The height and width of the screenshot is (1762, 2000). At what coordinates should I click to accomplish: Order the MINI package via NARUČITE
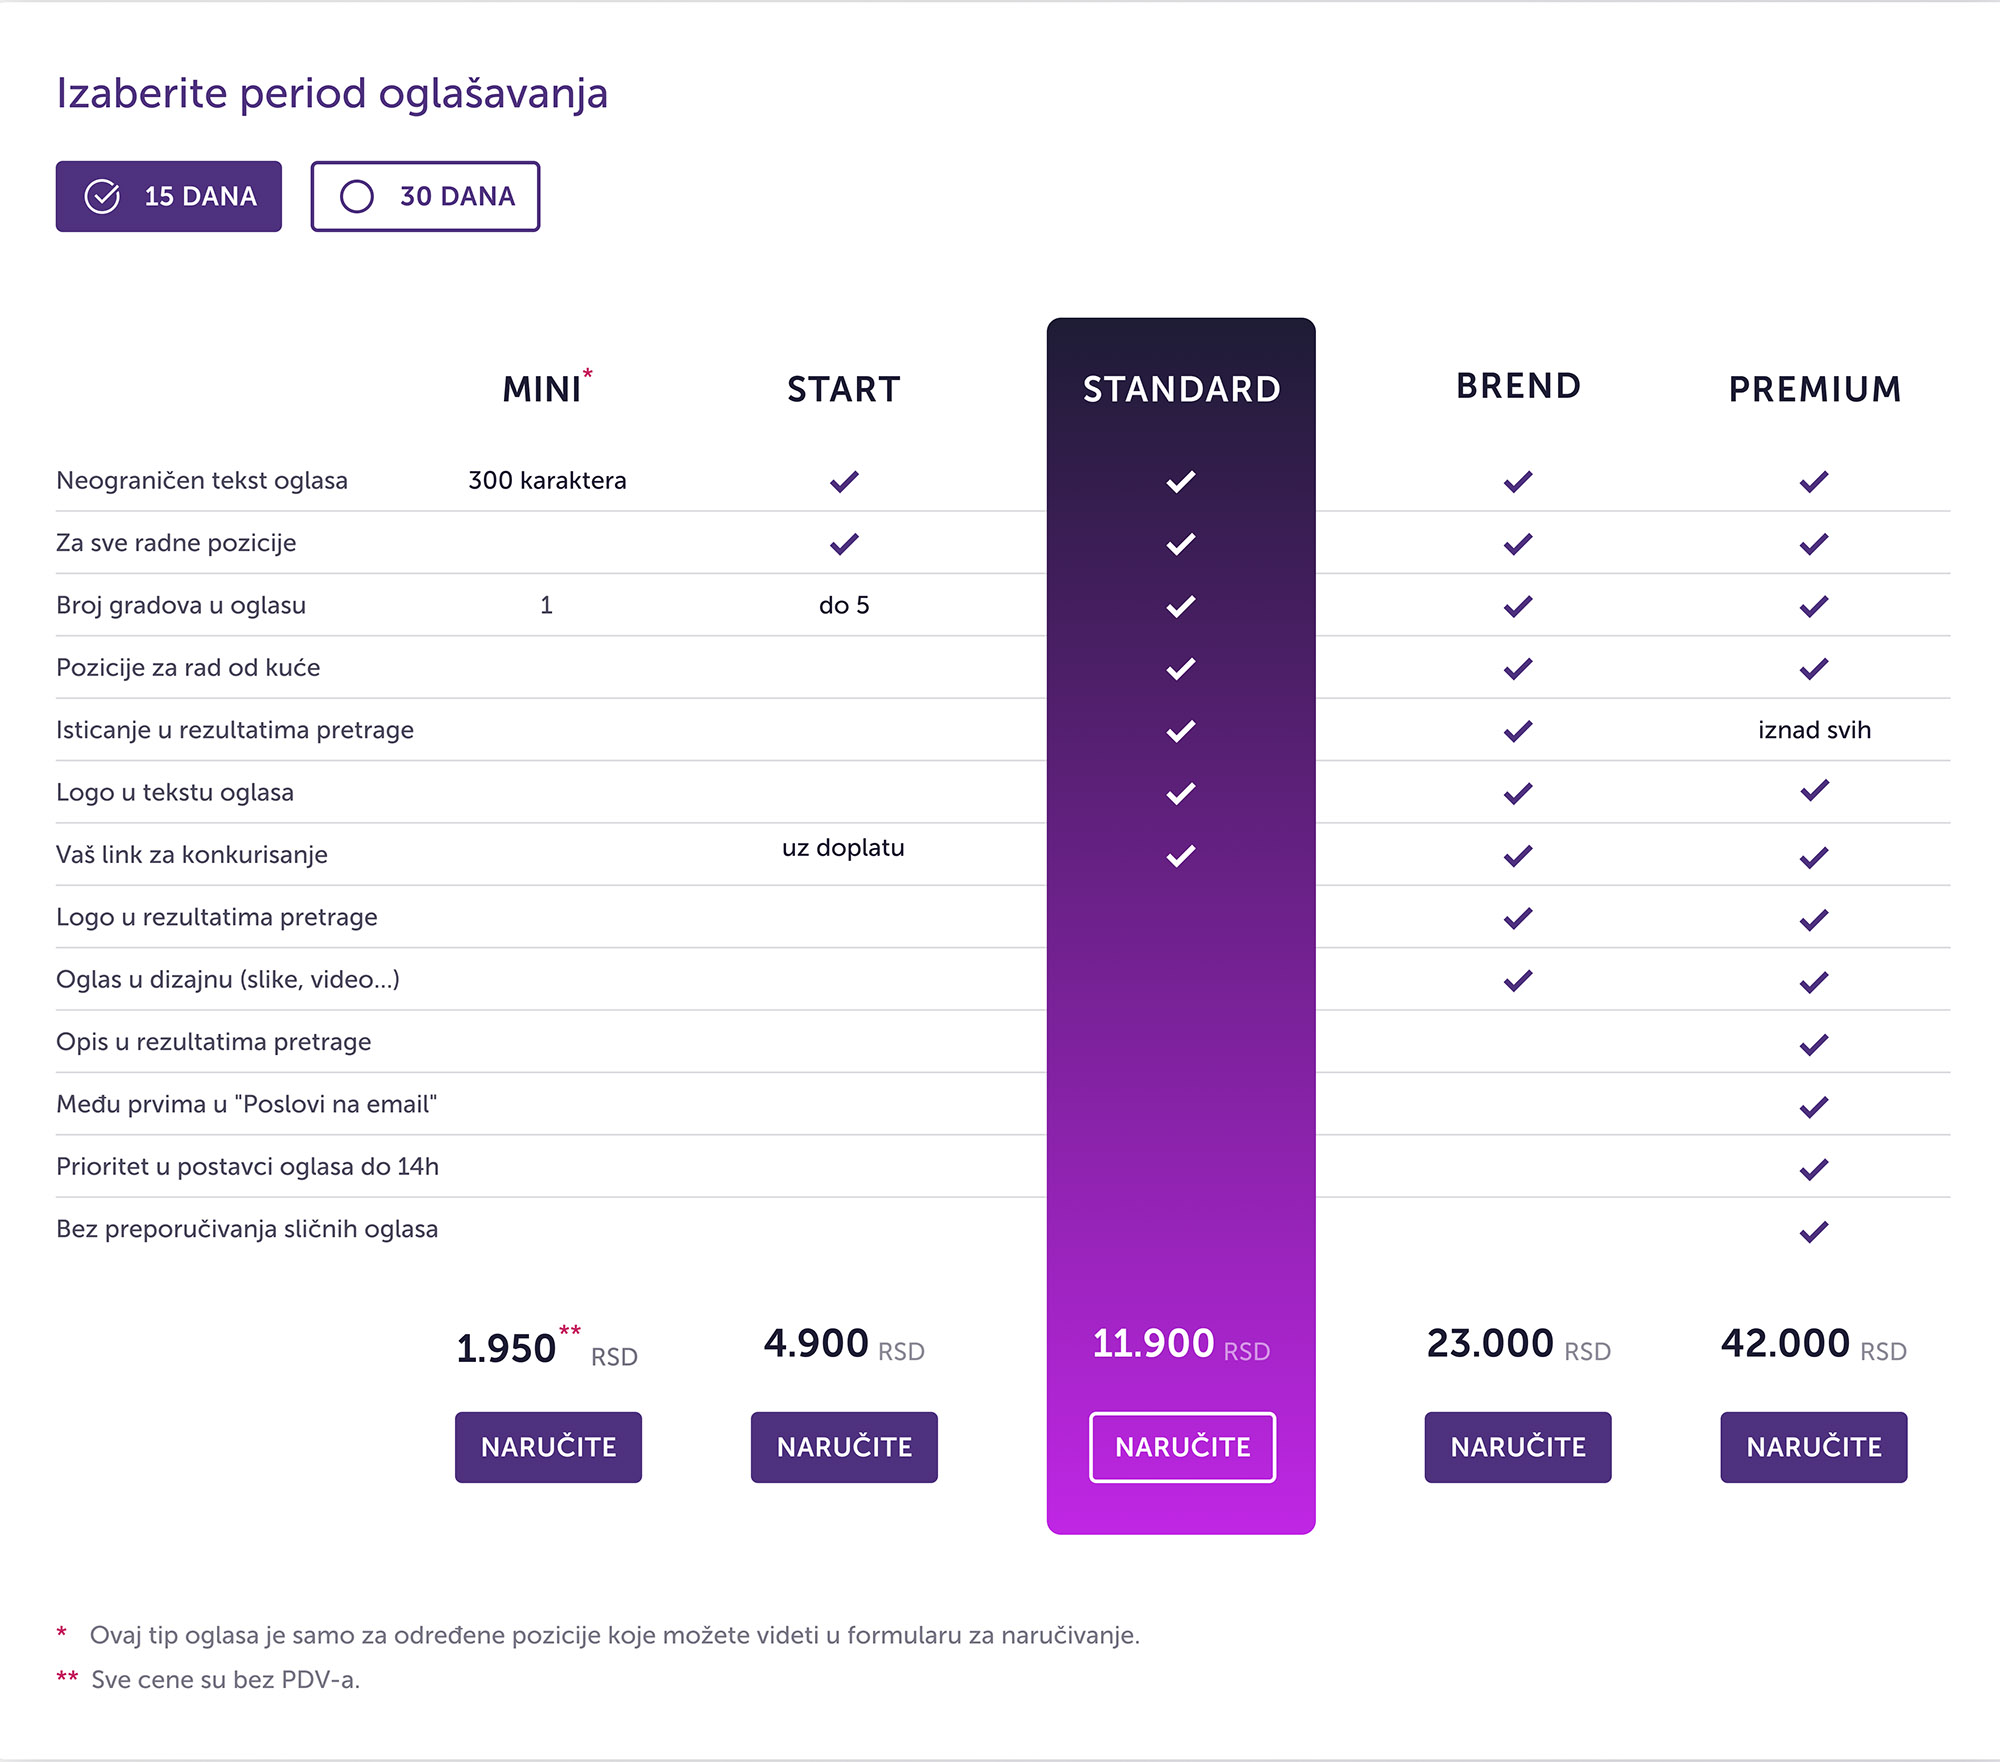548,1447
